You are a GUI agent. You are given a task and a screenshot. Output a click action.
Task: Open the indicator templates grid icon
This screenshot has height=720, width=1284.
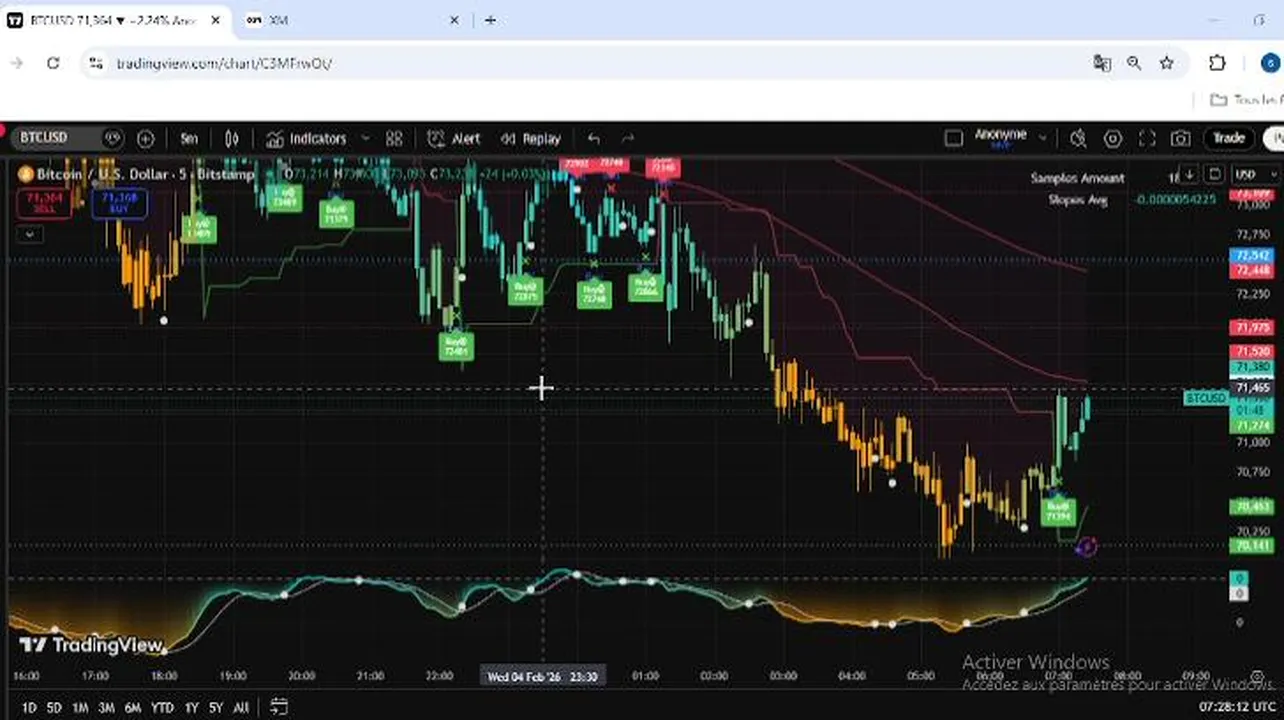pos(394,139)
